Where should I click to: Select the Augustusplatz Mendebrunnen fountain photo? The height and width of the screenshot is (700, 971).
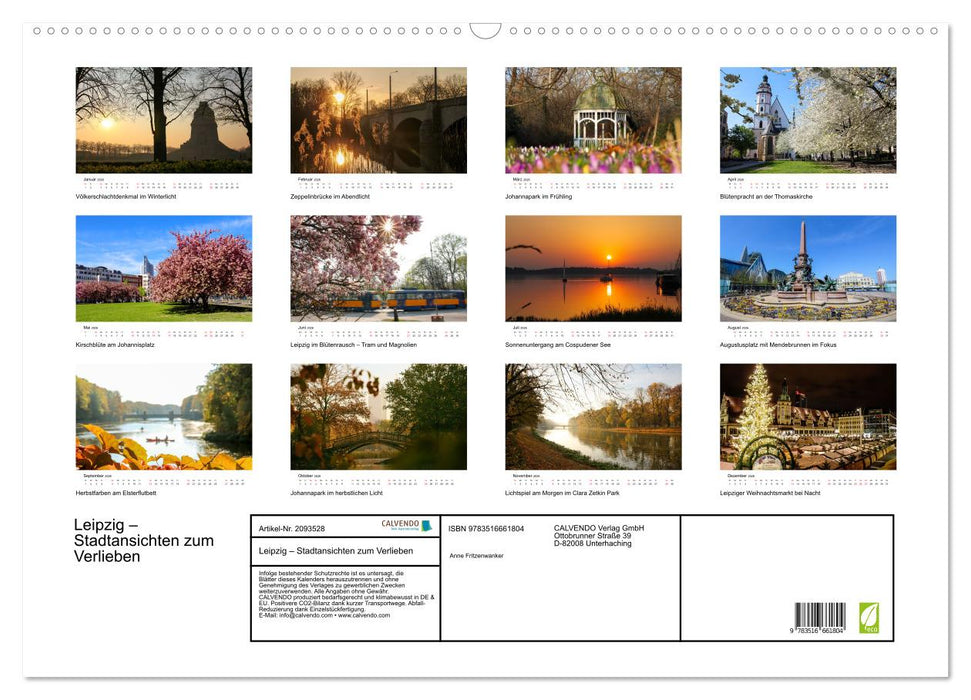pyautogui.click(x=807, y=268)
